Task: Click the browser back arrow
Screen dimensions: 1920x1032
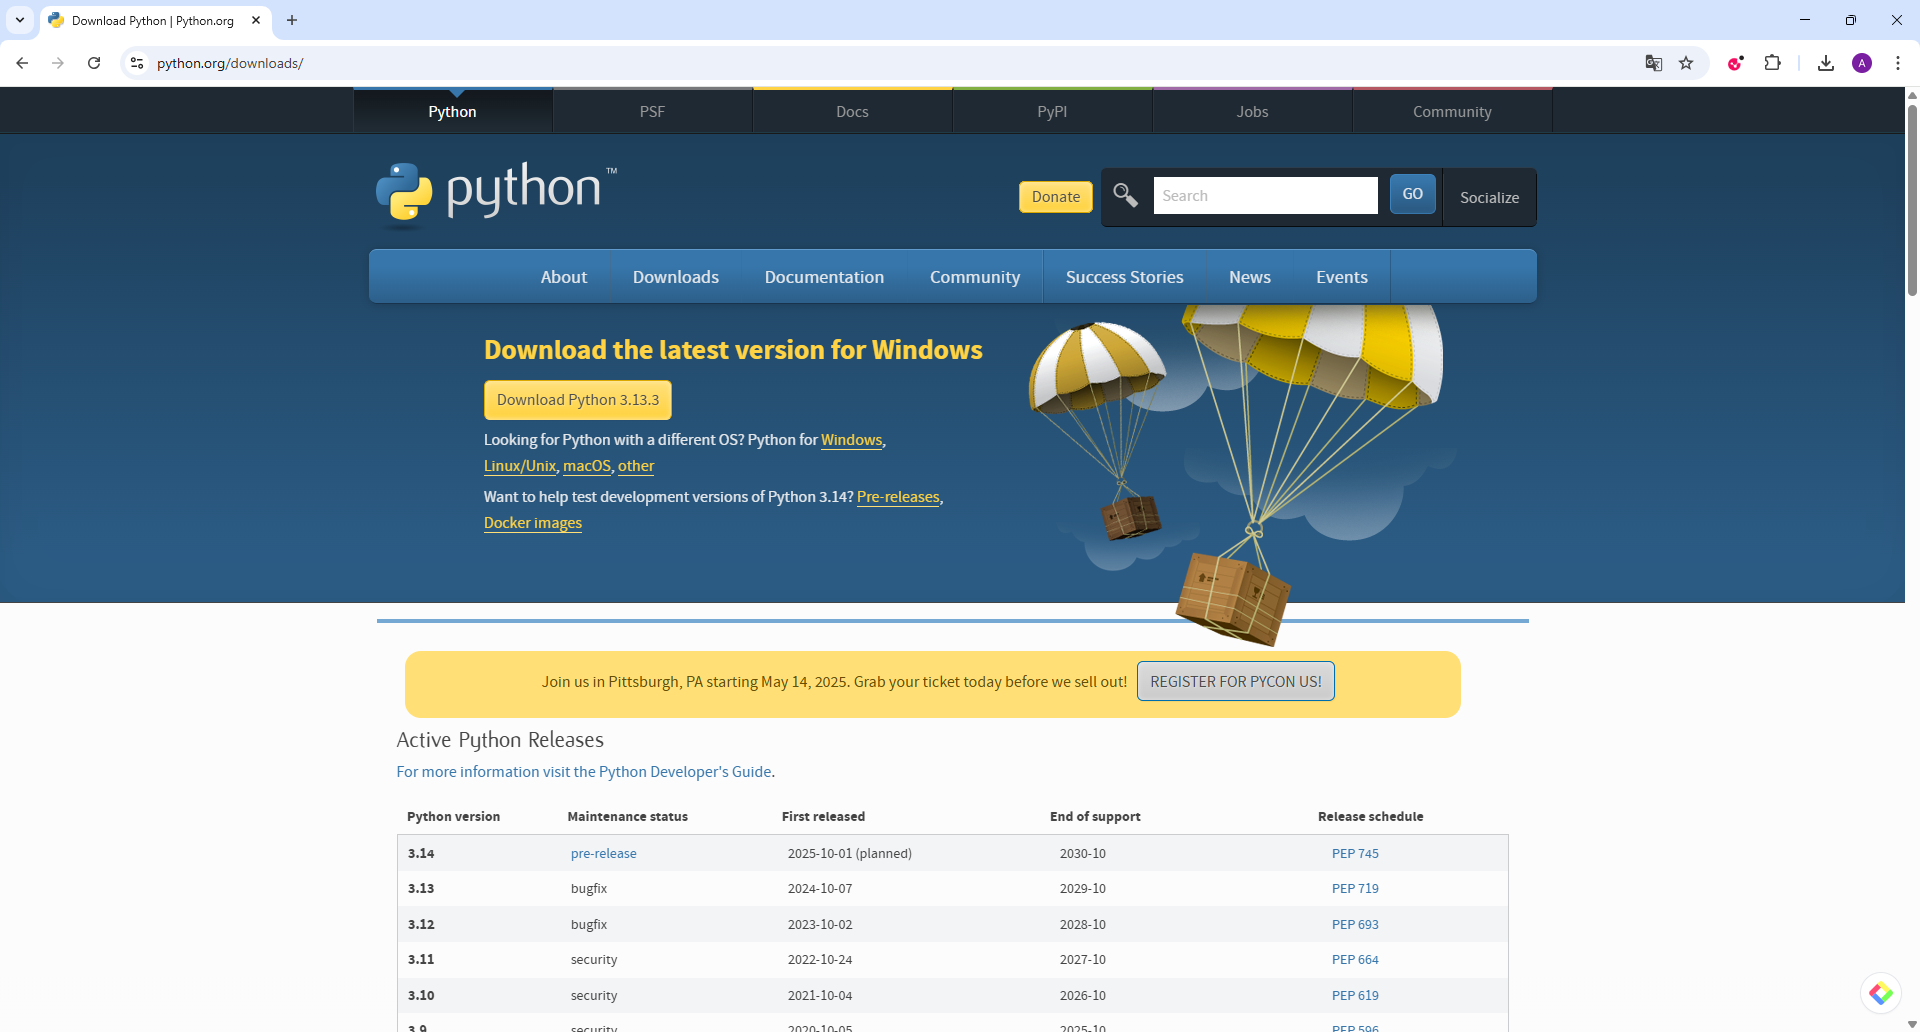Action: [x=22, y=63]
